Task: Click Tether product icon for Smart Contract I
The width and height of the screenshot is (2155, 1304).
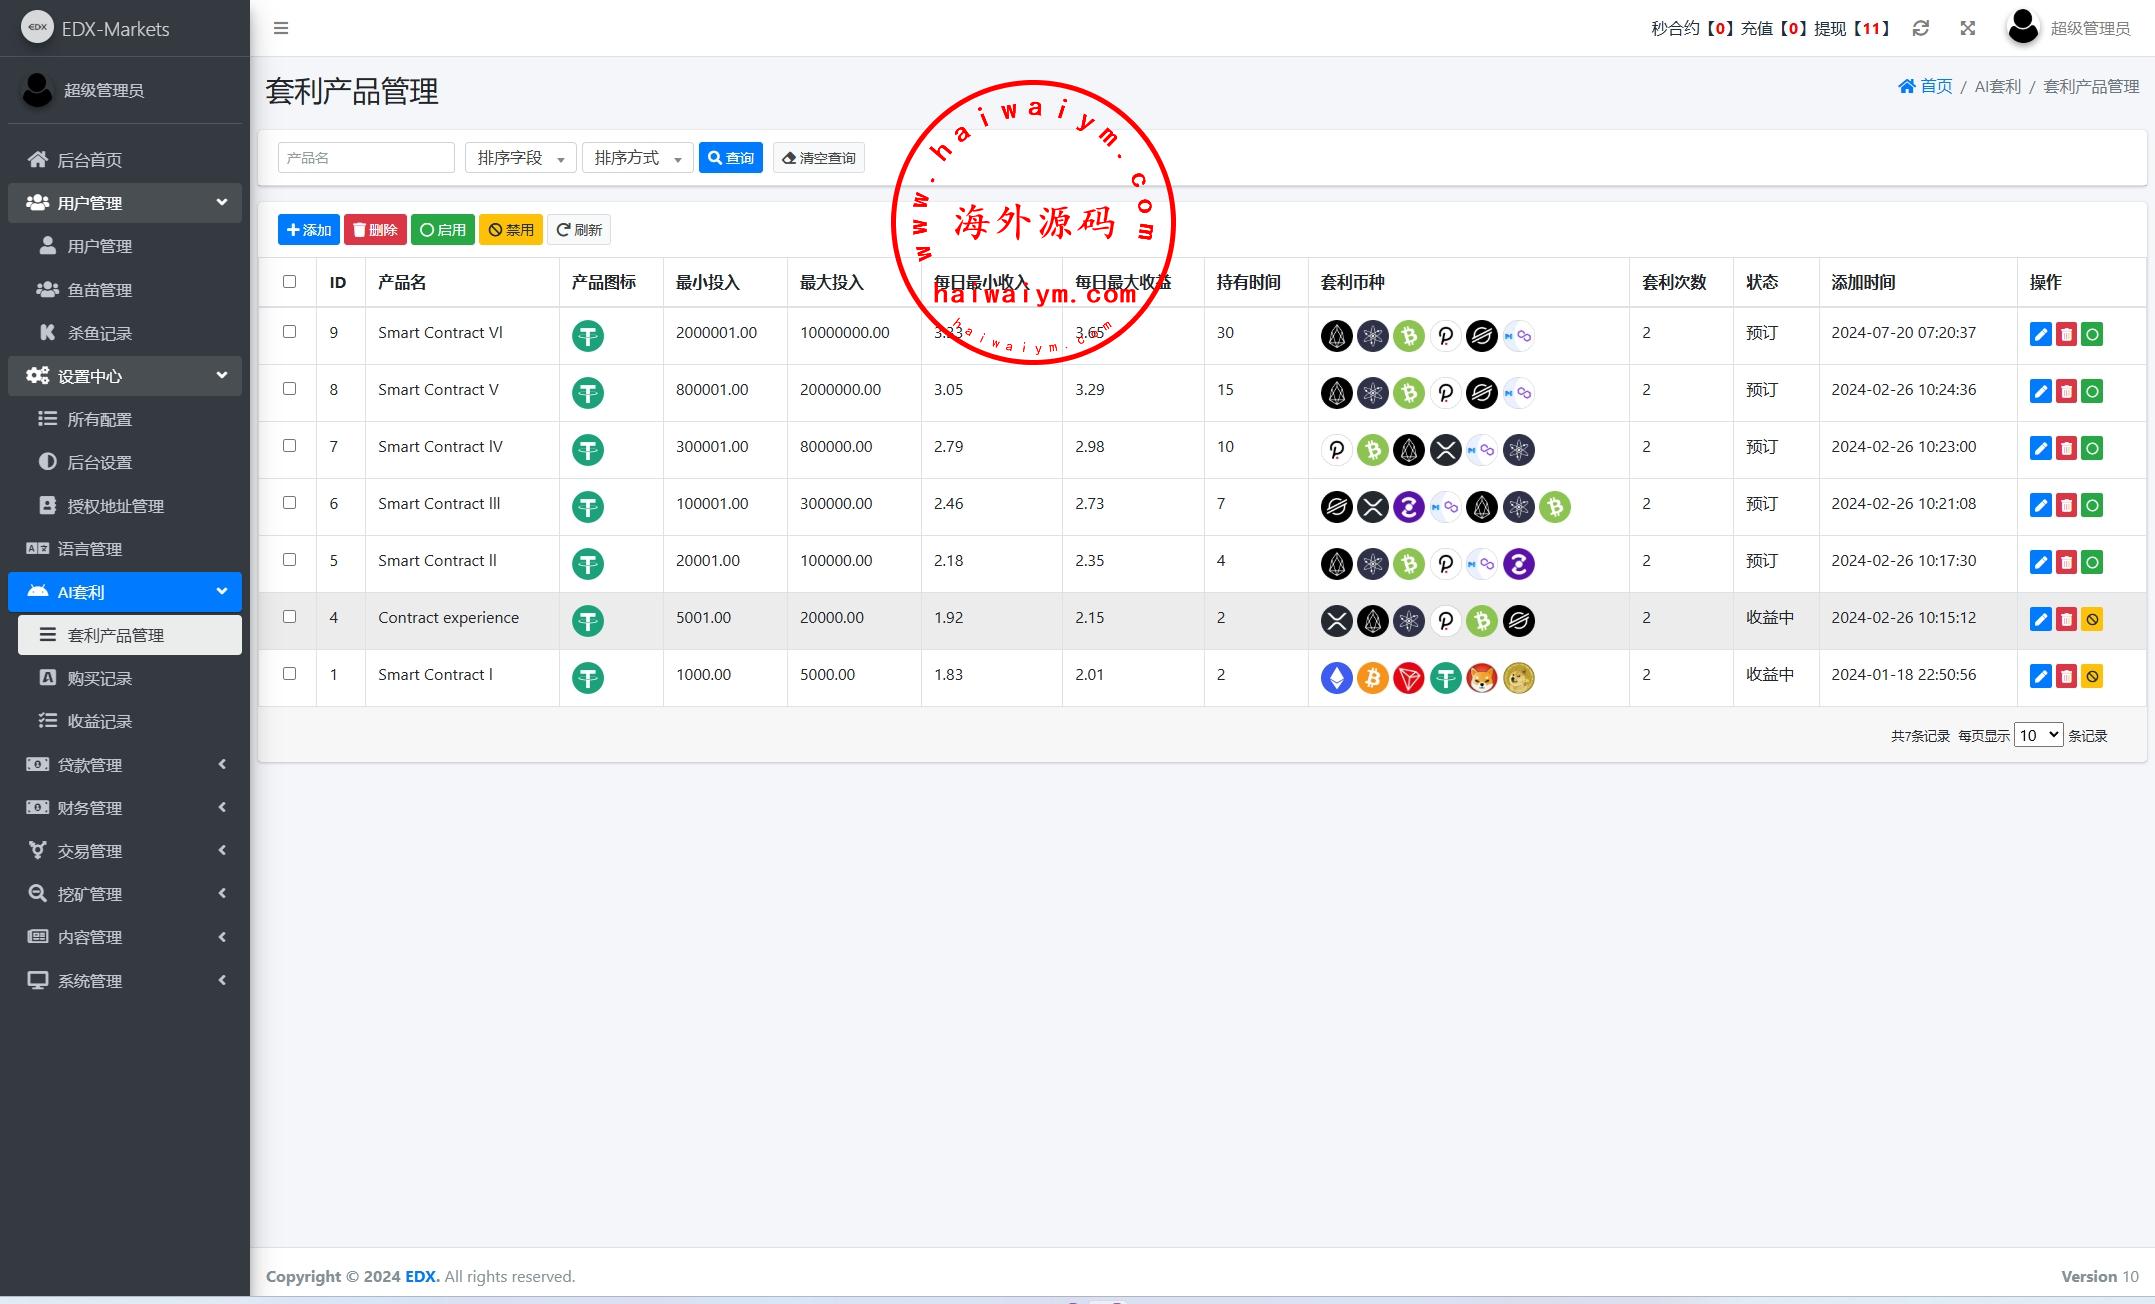Action: click(588, 678)
